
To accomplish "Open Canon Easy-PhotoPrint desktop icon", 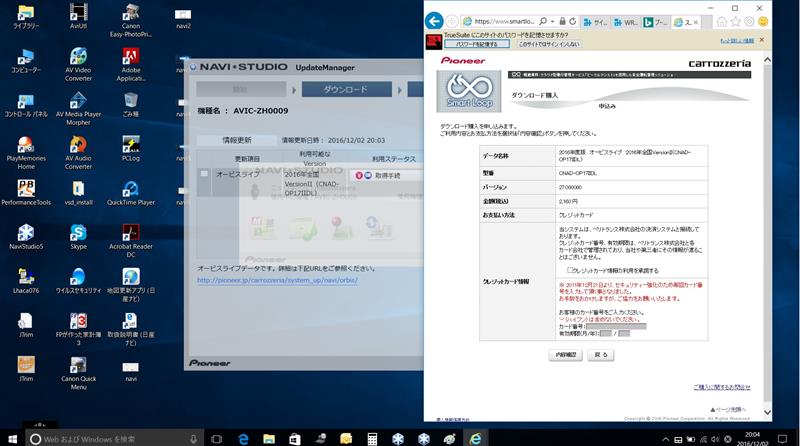I will point(131,20).
